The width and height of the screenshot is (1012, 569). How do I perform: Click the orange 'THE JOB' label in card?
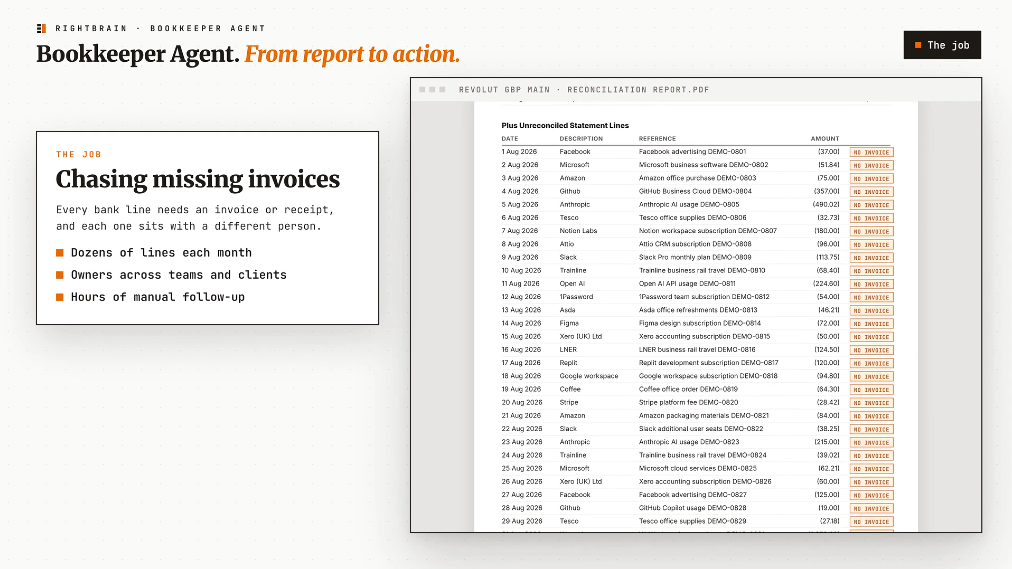click(79, 154)
